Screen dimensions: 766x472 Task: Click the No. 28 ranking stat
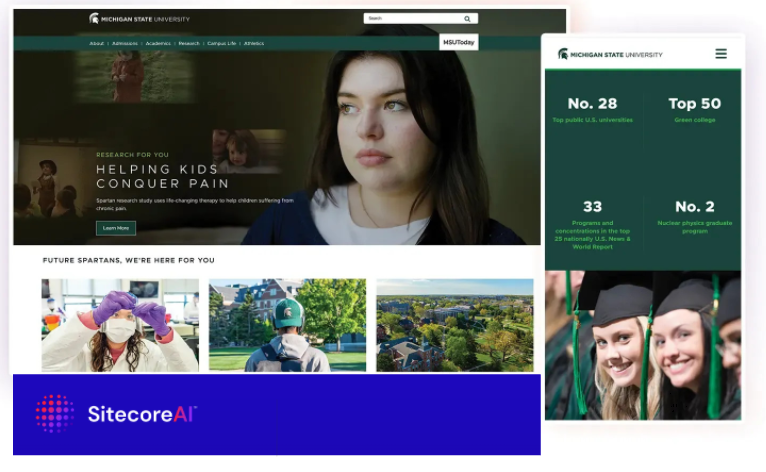coord(593,110)
